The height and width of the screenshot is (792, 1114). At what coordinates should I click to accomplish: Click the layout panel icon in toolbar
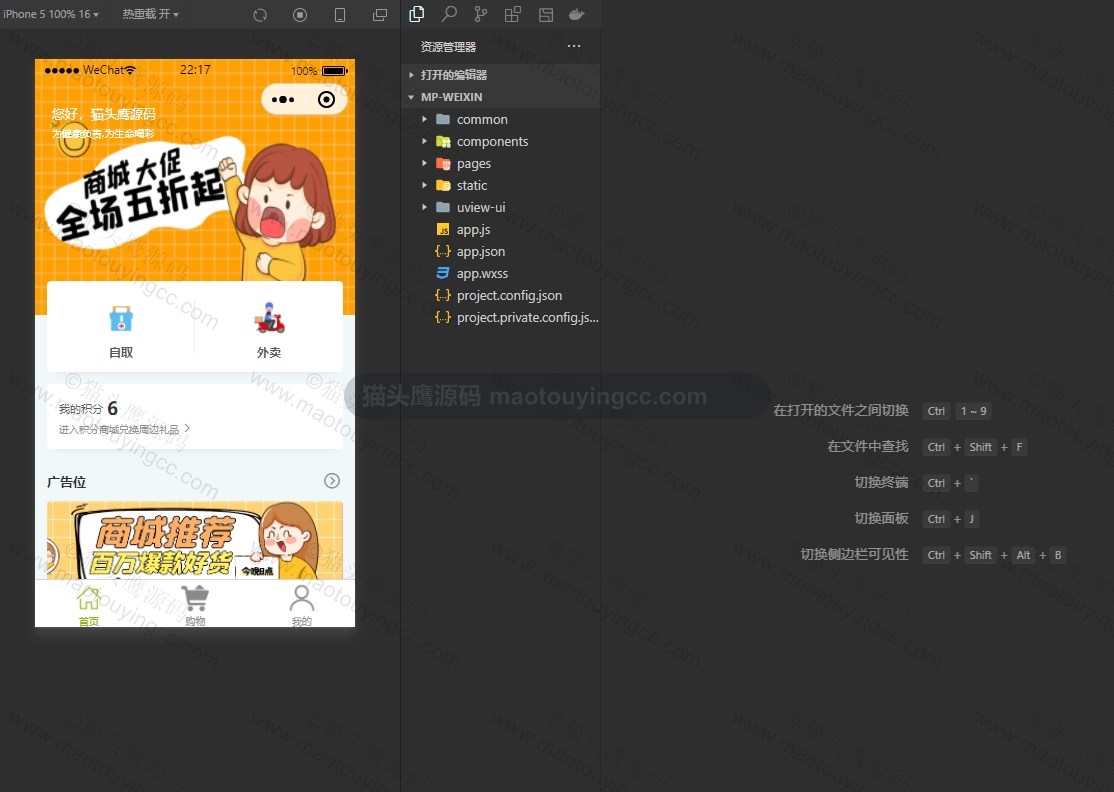pos(546,14)
